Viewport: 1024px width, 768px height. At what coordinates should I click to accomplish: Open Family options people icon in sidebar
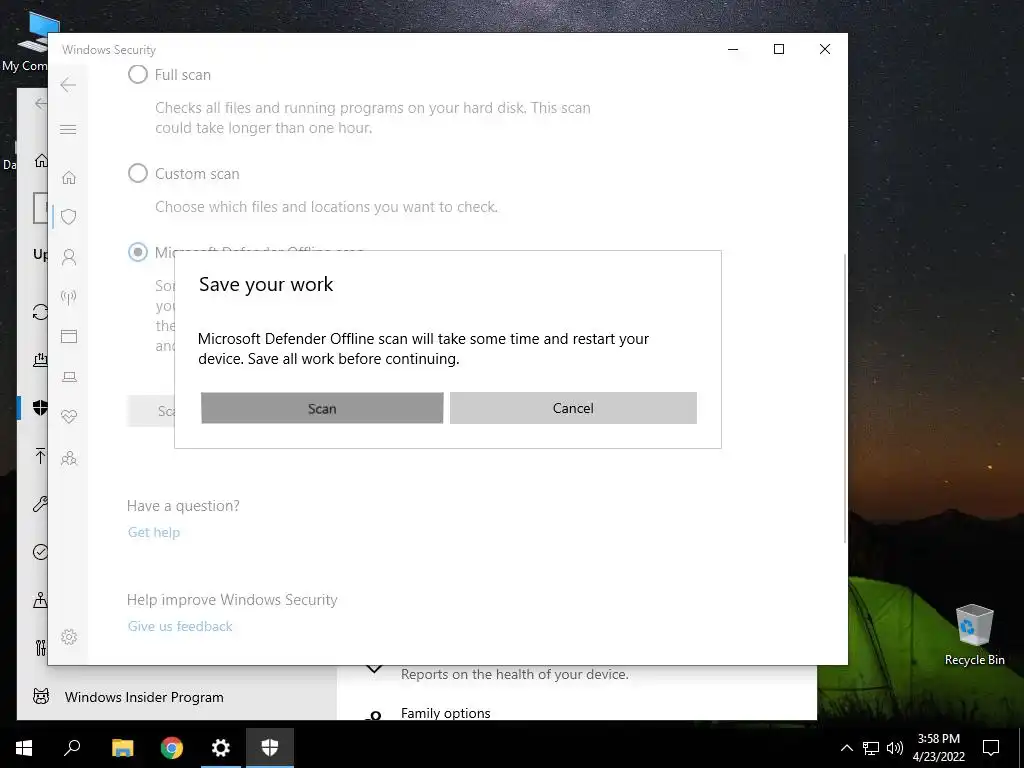pyautogui.click(x=69, y=458)
